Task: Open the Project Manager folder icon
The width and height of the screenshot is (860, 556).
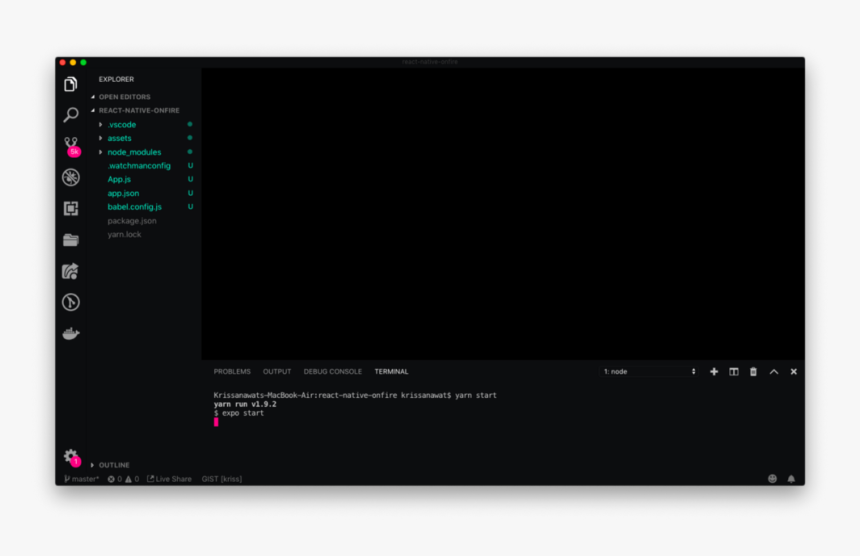Action: pos(71,240)
